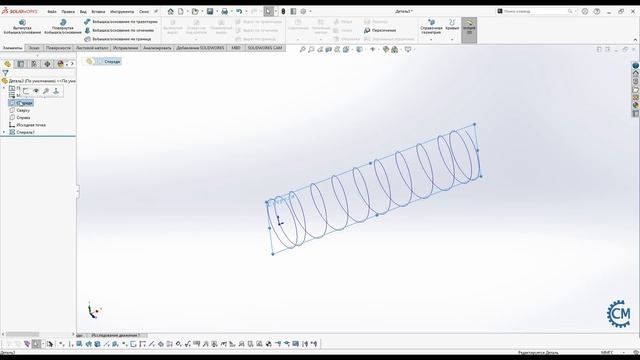Select the Swept Boss/Base tool

coord(121,22)
